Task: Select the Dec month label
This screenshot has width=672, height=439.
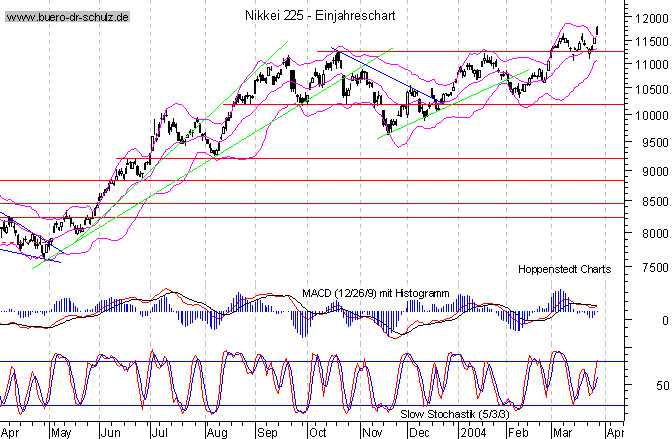Action: (420, 431)
